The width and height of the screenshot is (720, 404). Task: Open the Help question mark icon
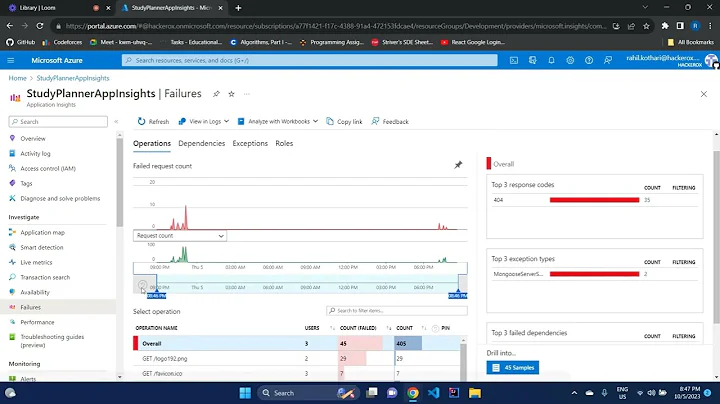point(589,60)
